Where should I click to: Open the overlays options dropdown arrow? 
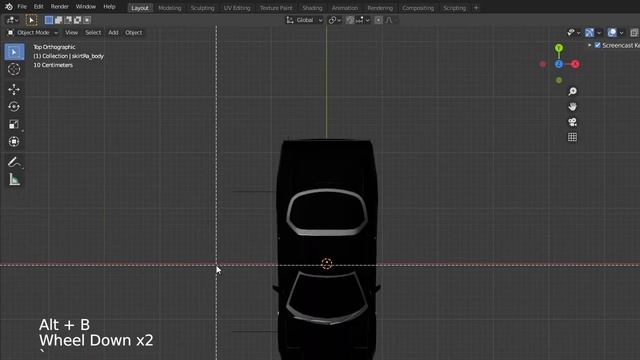tap(622, 33)
